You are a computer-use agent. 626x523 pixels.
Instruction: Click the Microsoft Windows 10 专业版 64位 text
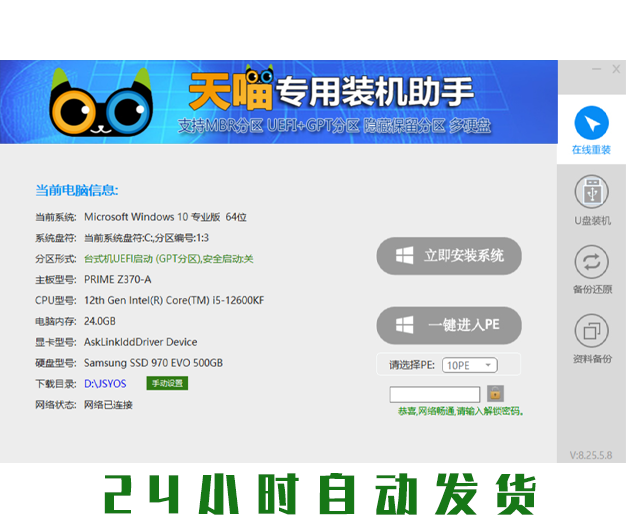pos(165,217)
